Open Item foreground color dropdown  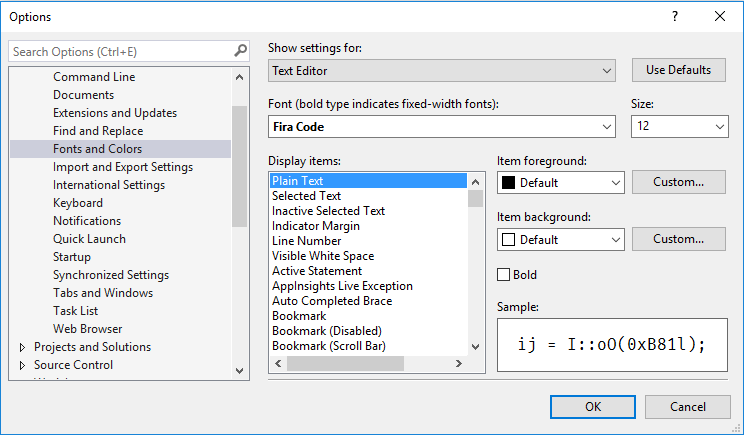coord(560,183)
